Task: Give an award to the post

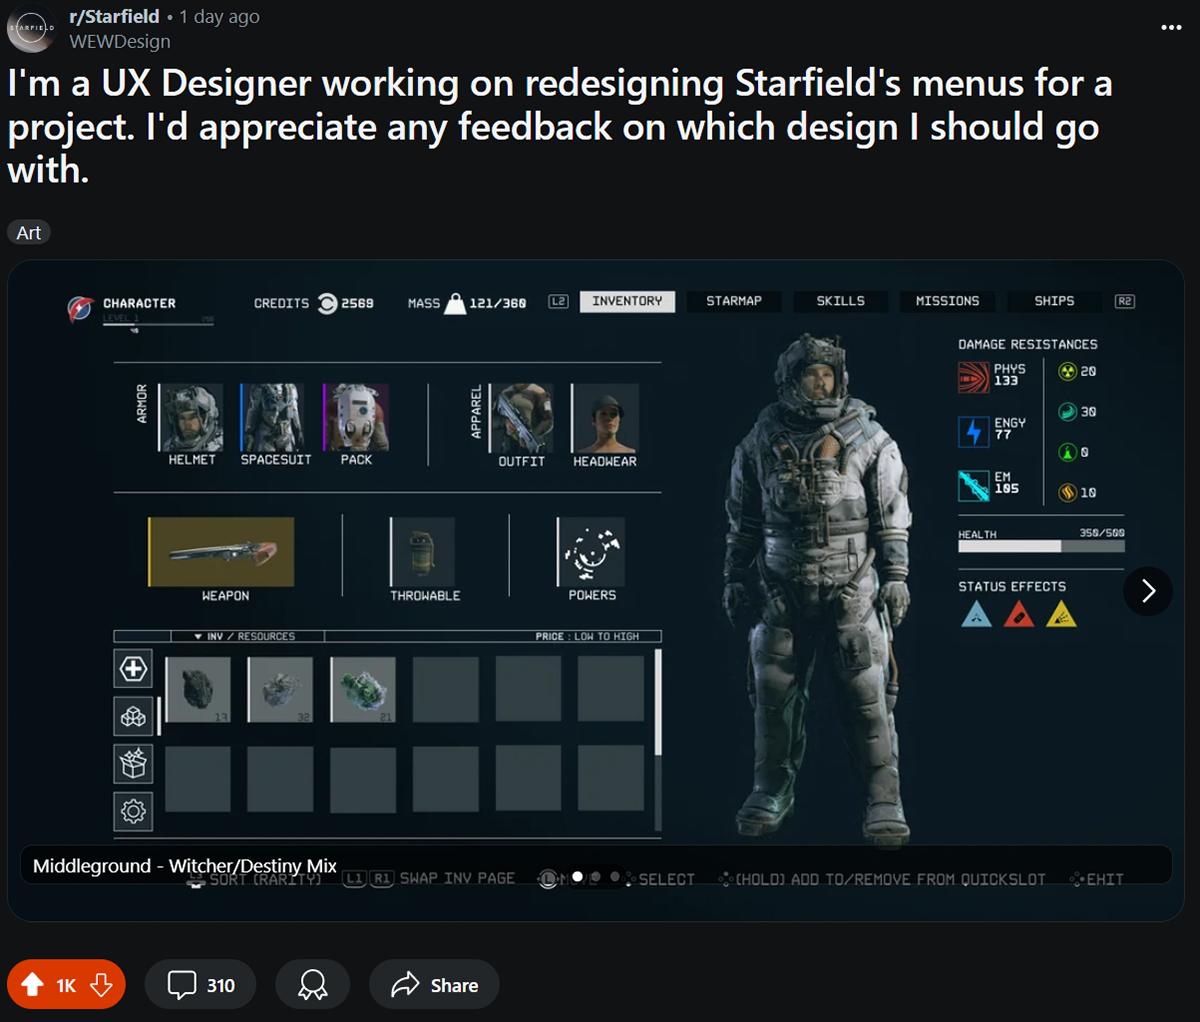Action: tap(312, 985)
